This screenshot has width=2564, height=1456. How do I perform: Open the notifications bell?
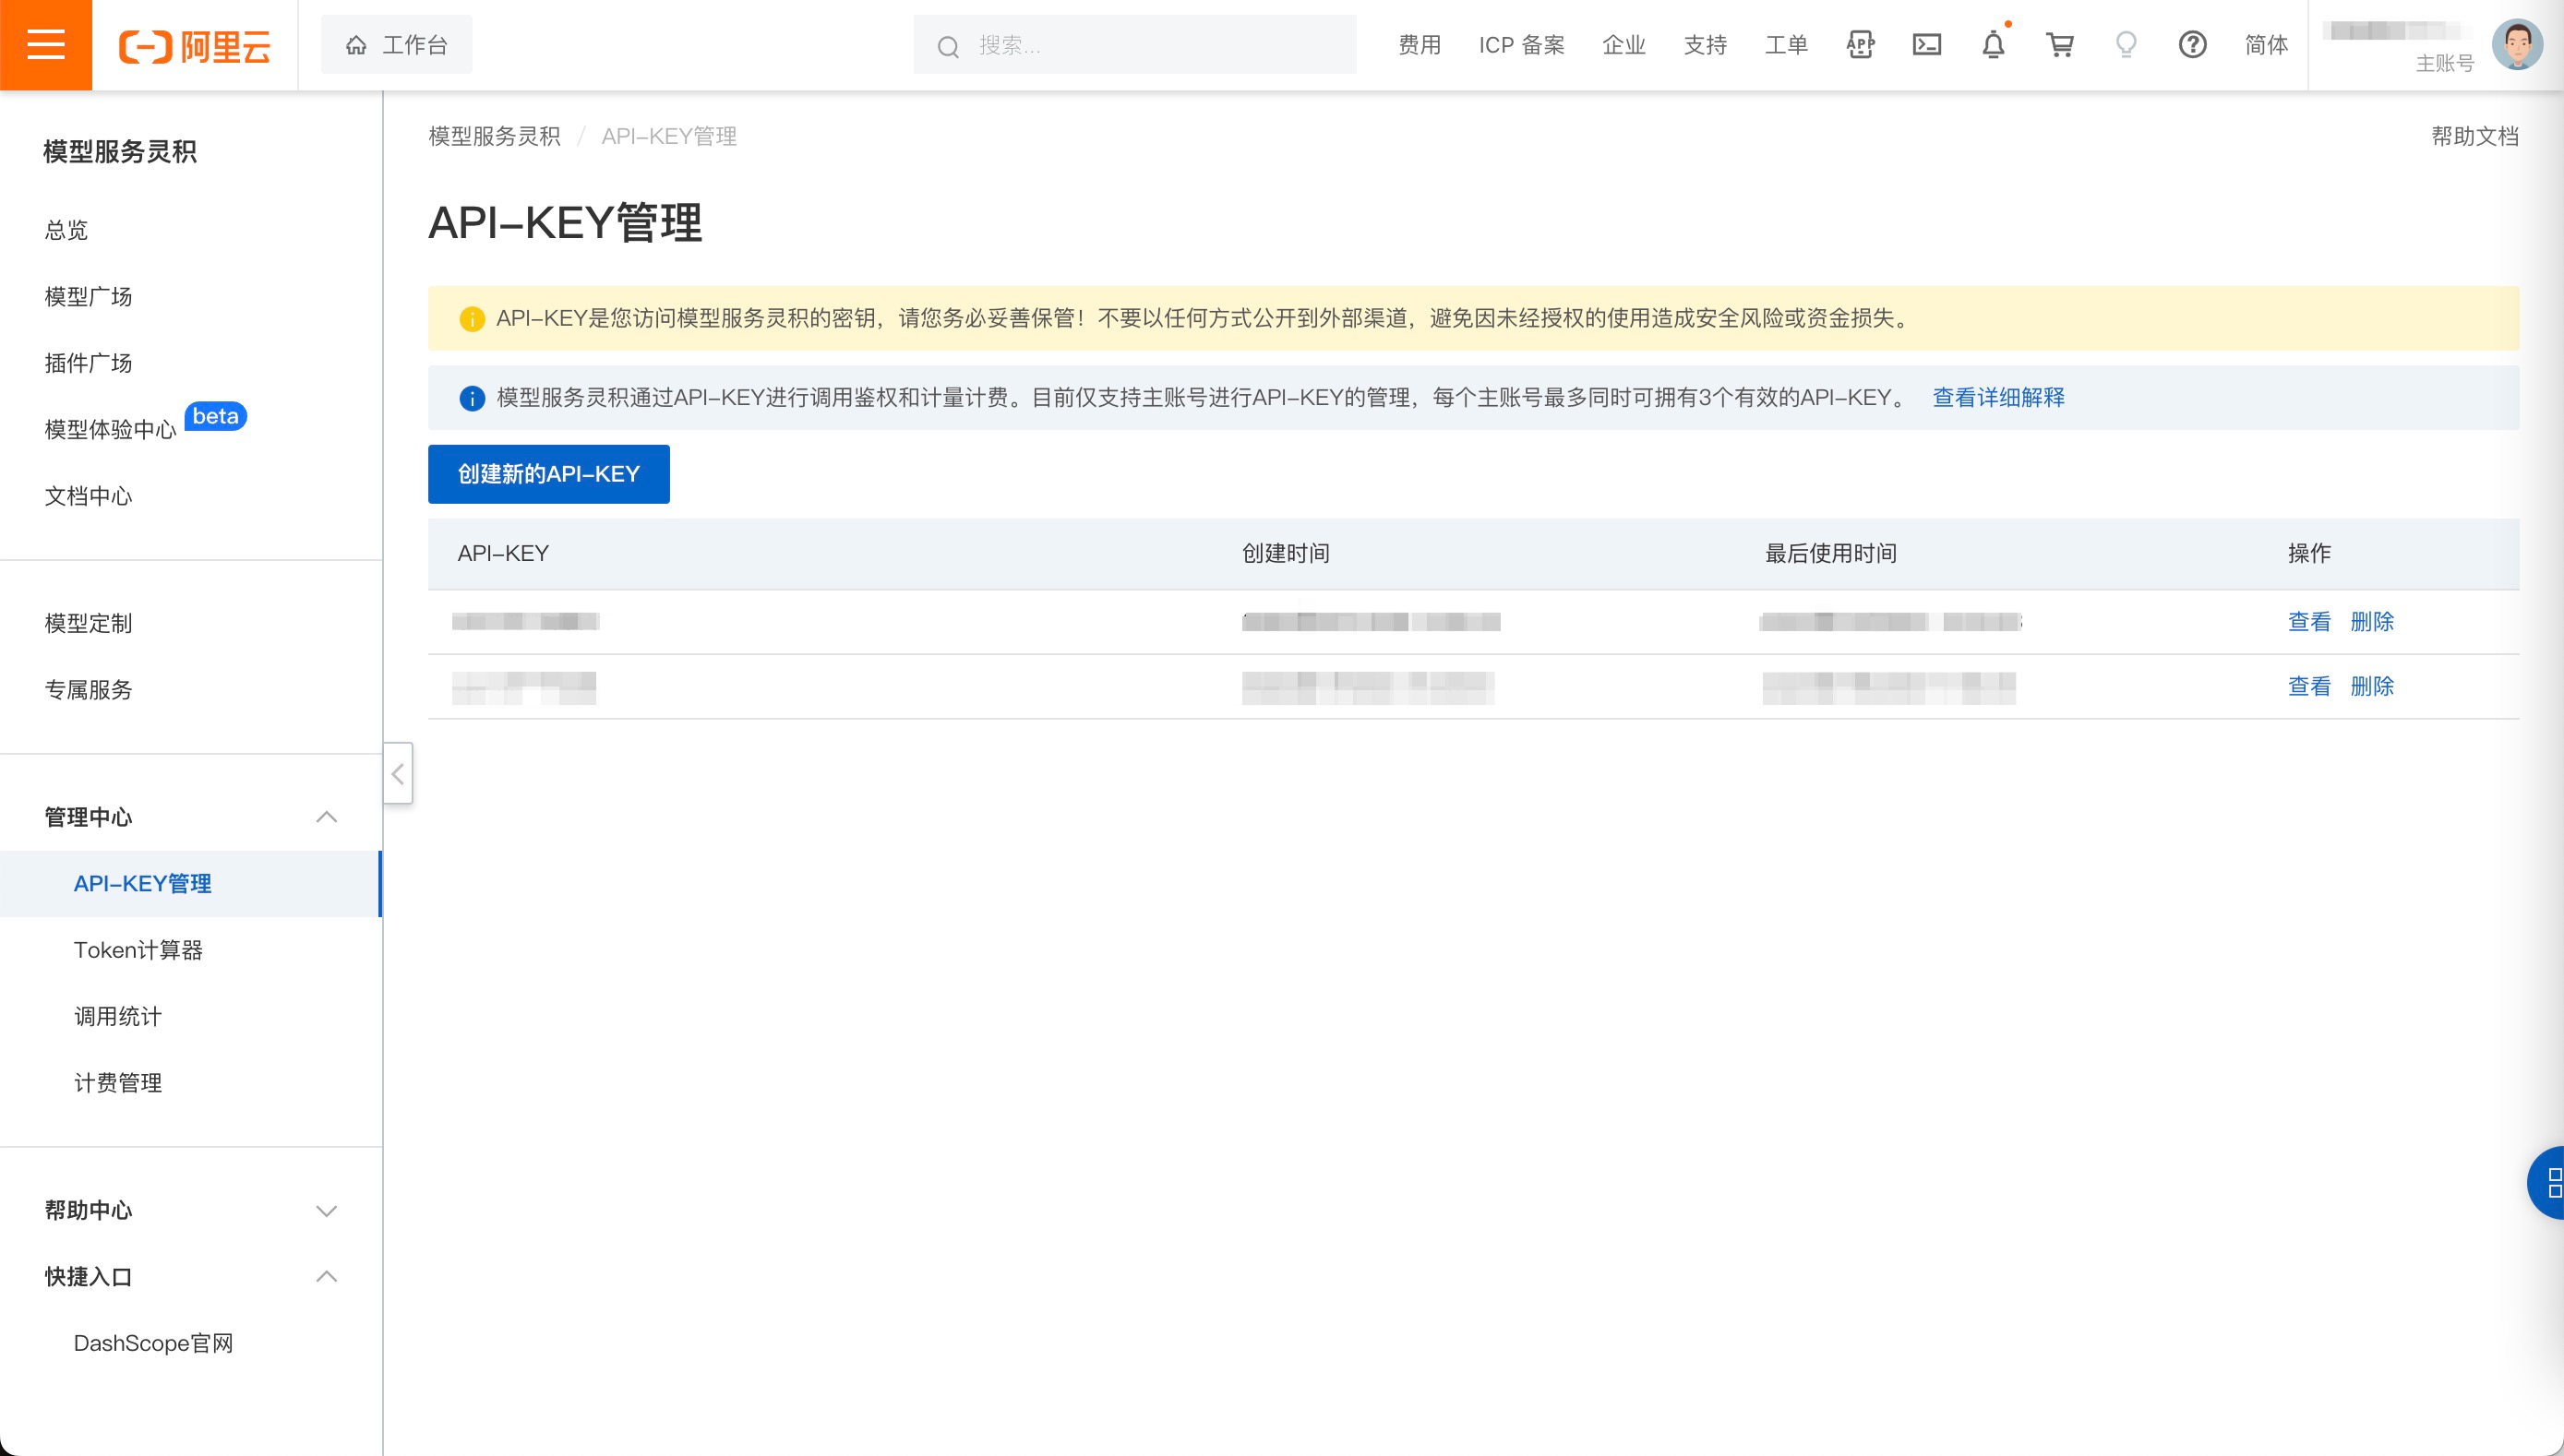pyautogui.click(x=1993, y=45)
